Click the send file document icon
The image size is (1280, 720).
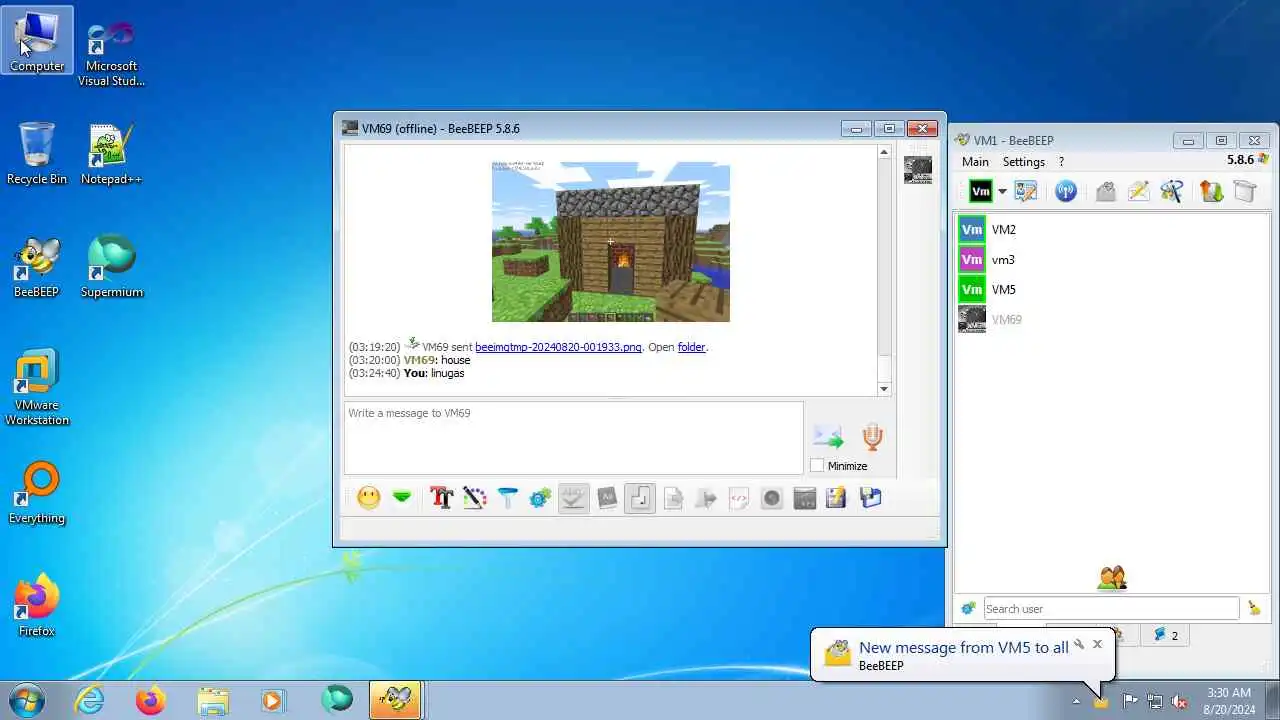tap(673, 498)
